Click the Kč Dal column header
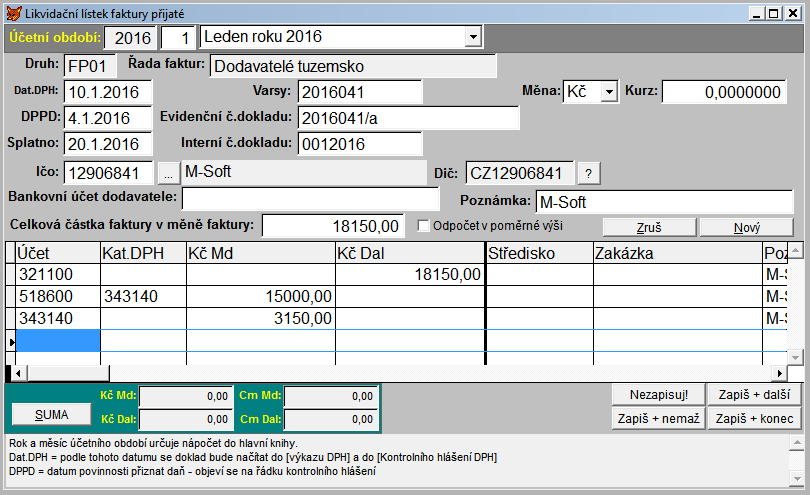Screen dimensions: 810x495 pyautogui.click(x=410, y=253)
